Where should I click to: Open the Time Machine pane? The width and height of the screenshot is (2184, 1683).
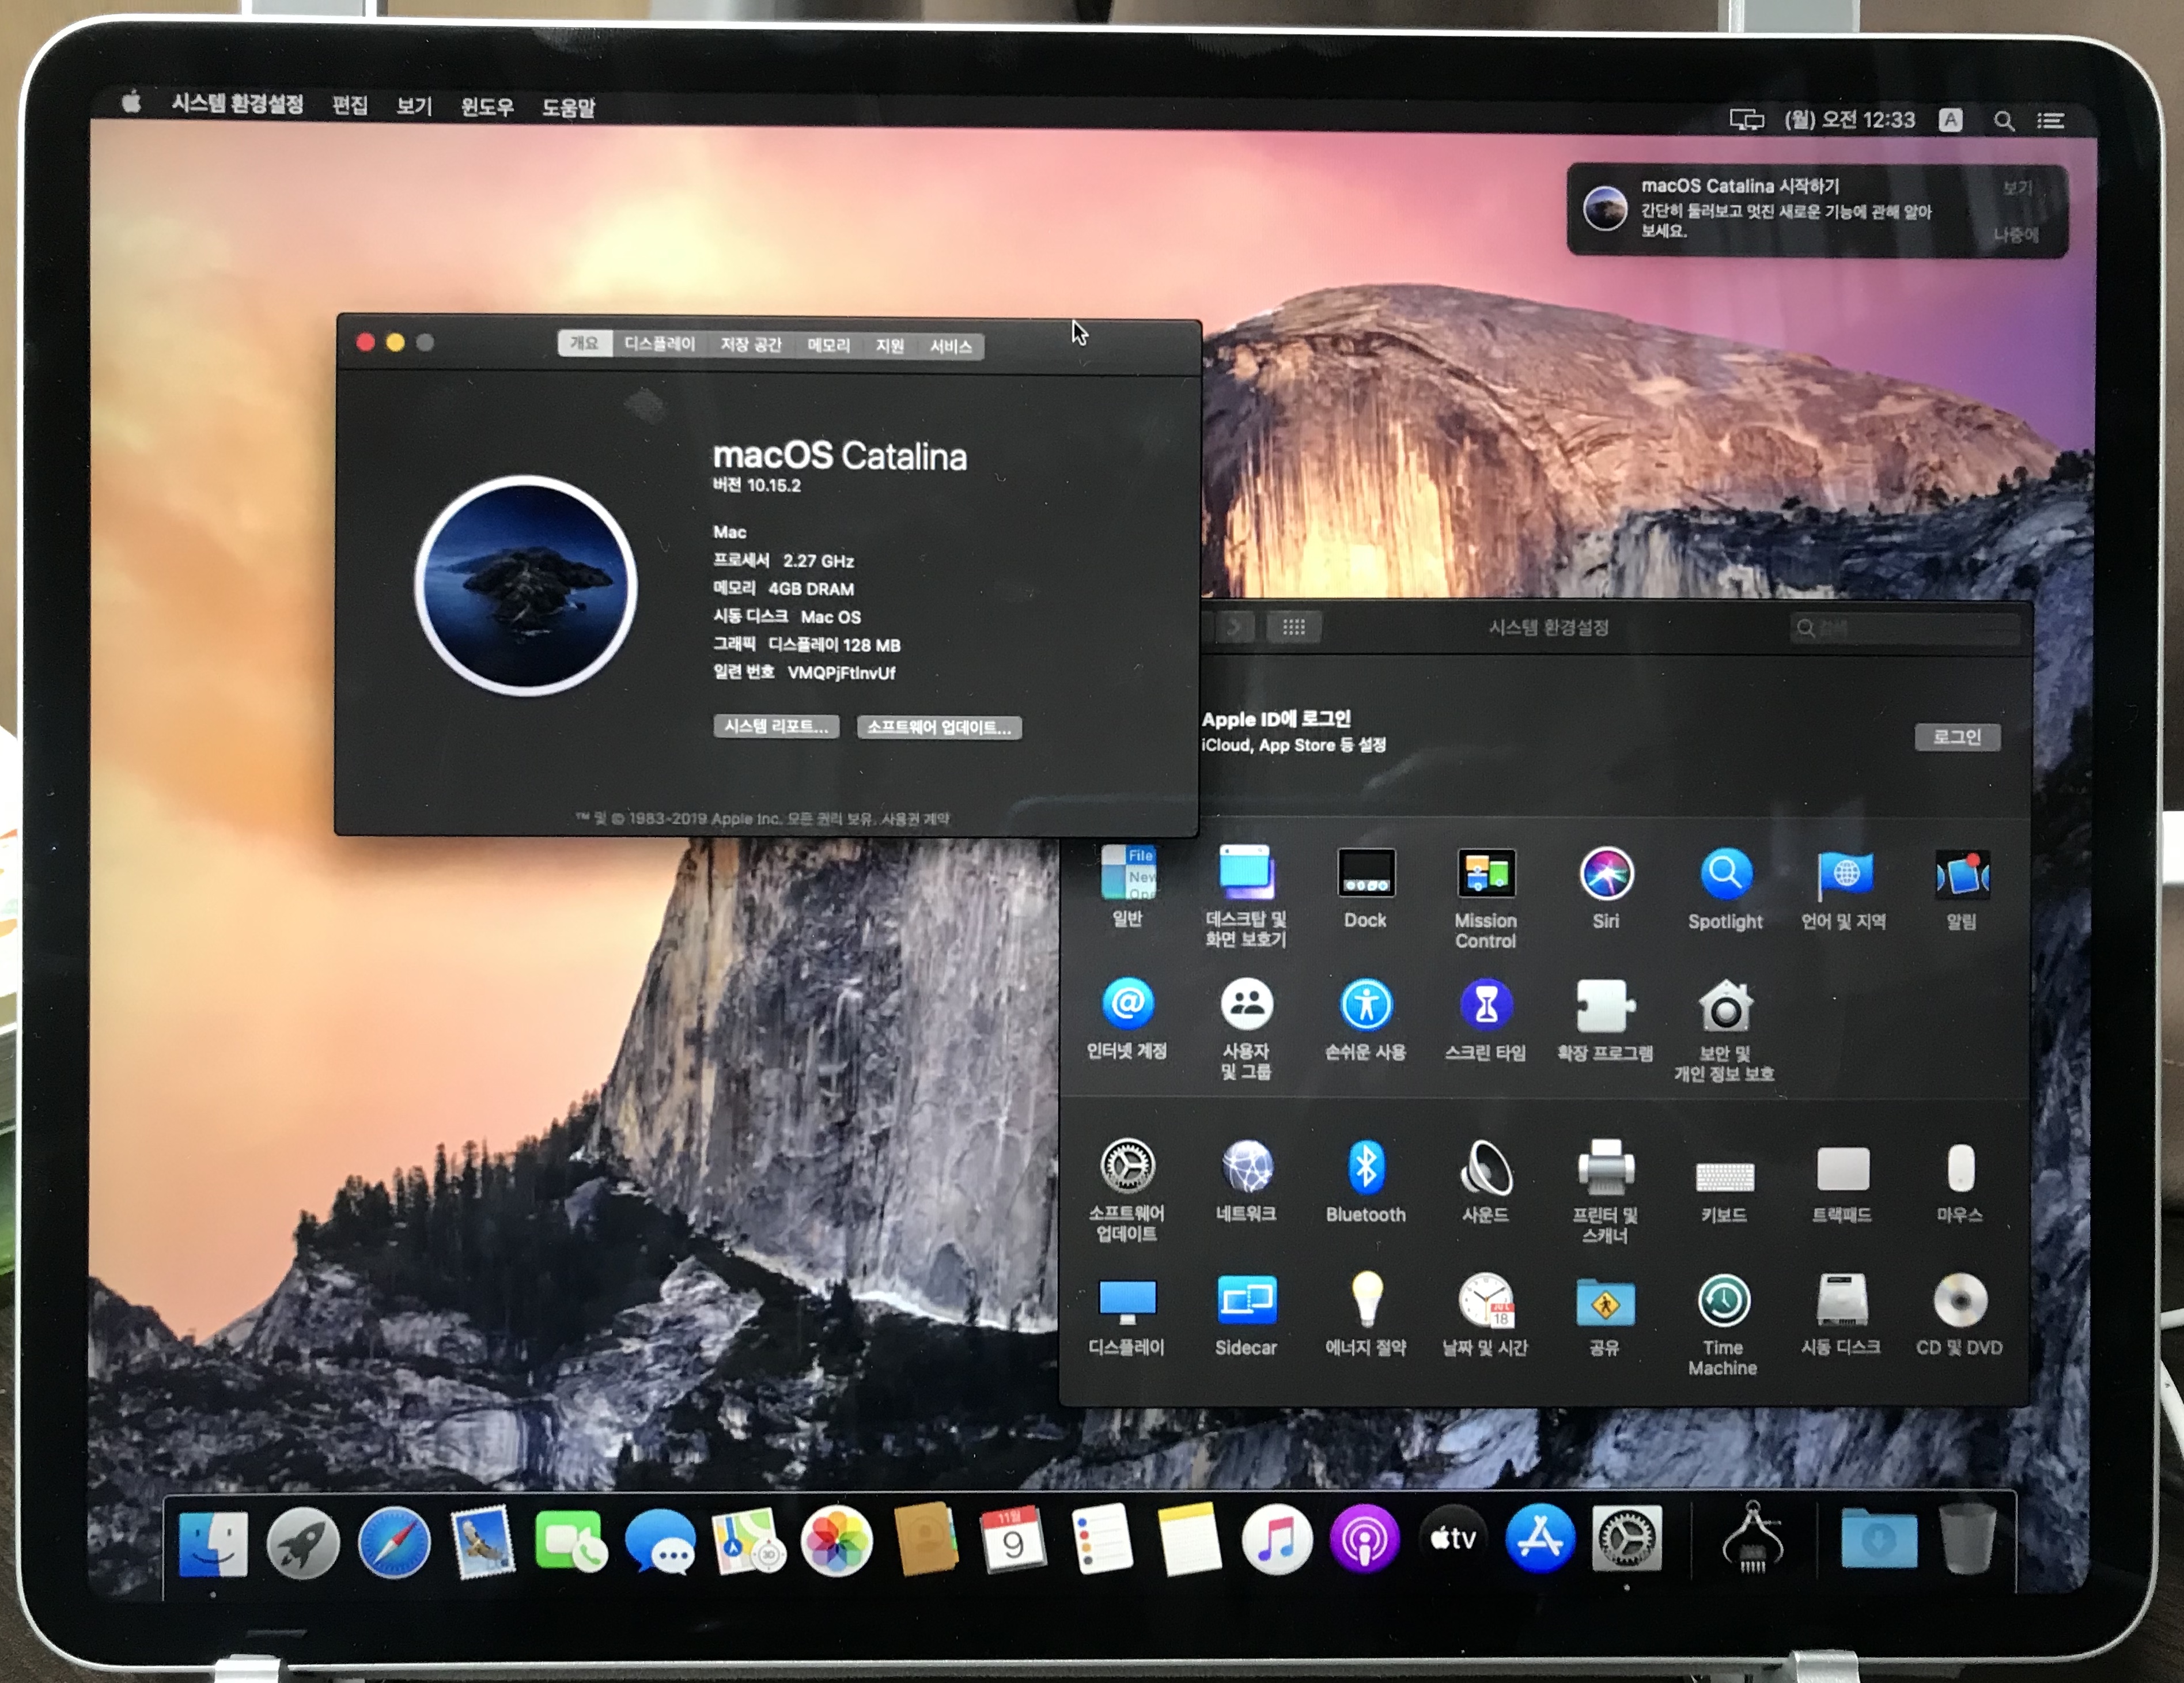[1723, 1301]
